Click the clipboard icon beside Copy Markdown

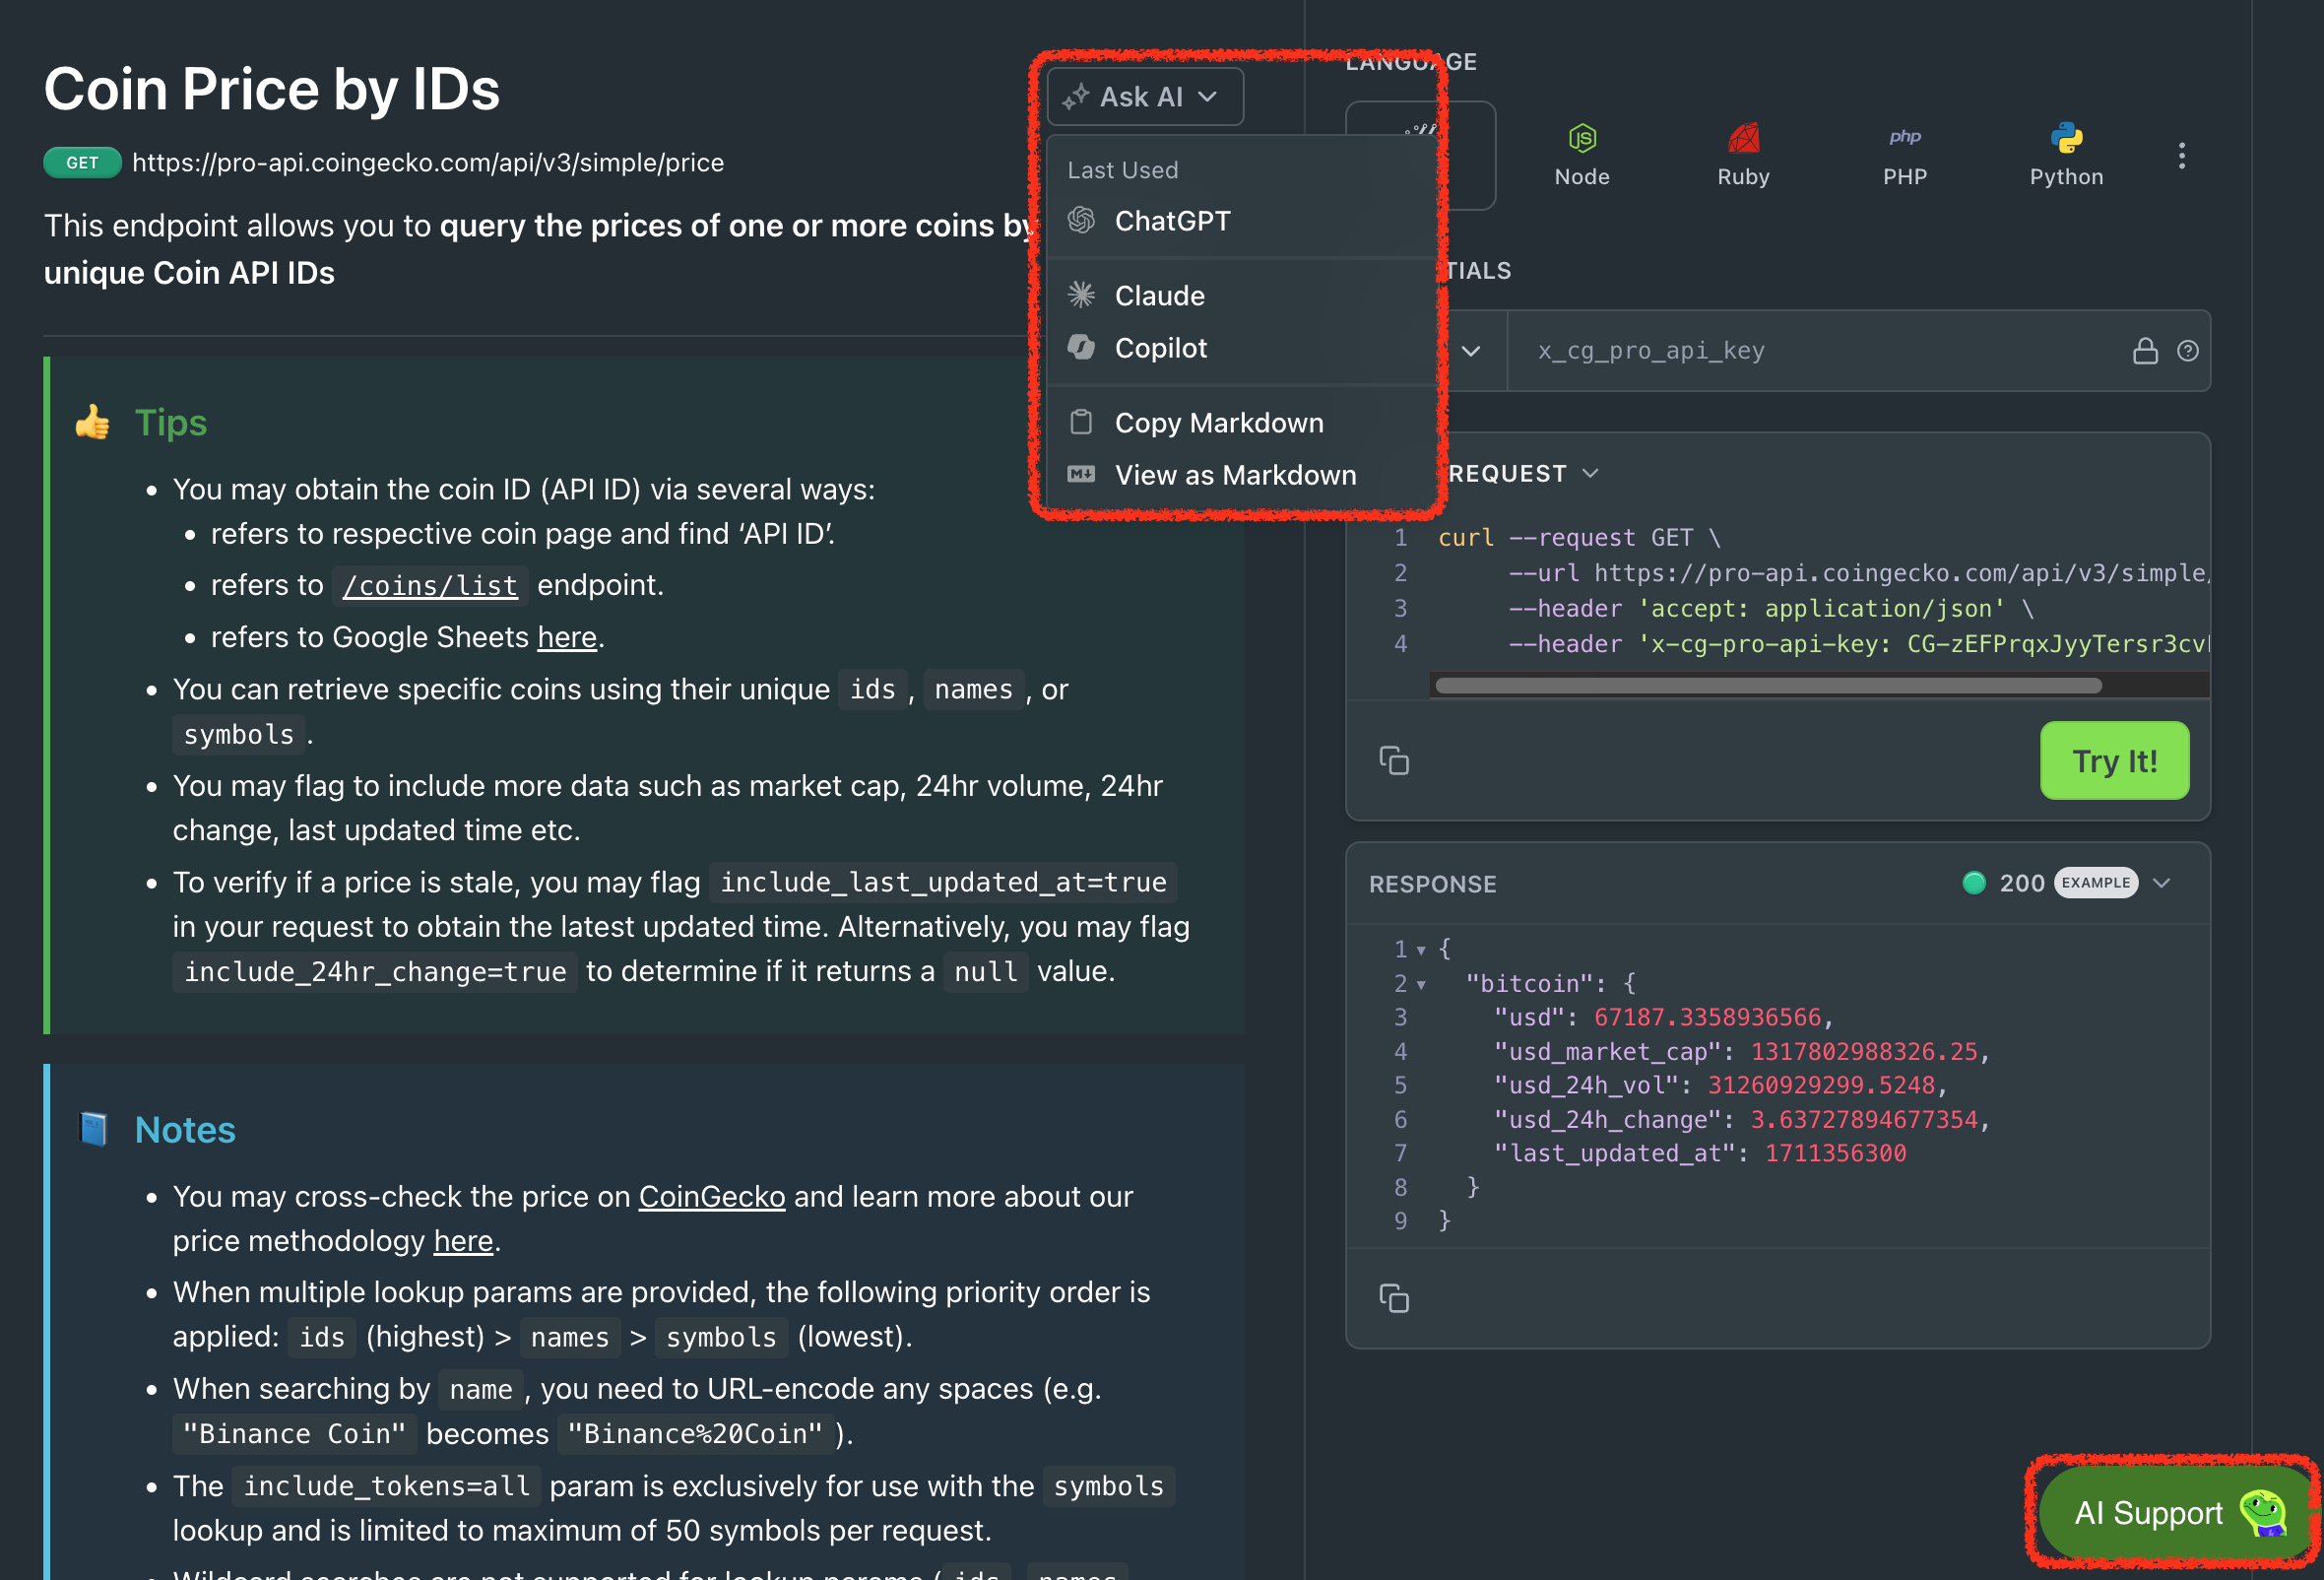click(1081, 422)
